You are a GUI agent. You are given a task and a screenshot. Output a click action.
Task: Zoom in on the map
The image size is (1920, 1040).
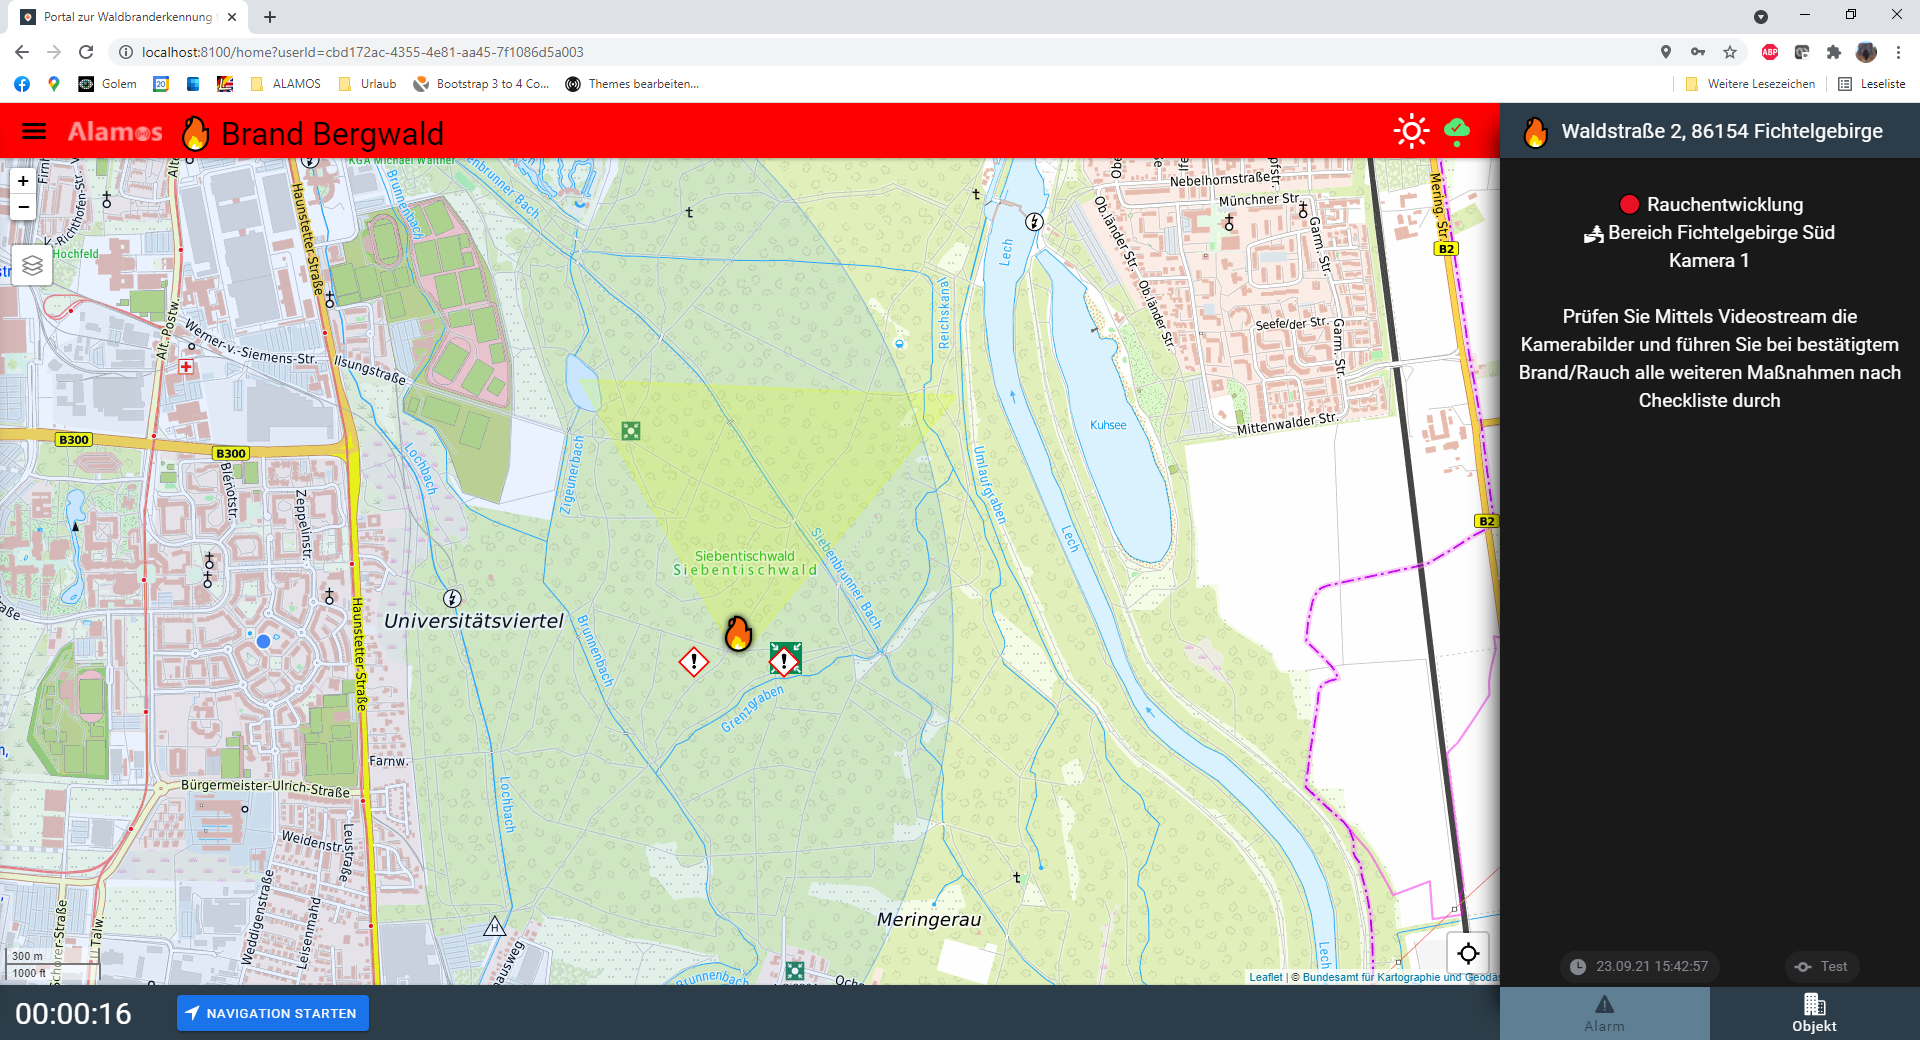[23, 181]
